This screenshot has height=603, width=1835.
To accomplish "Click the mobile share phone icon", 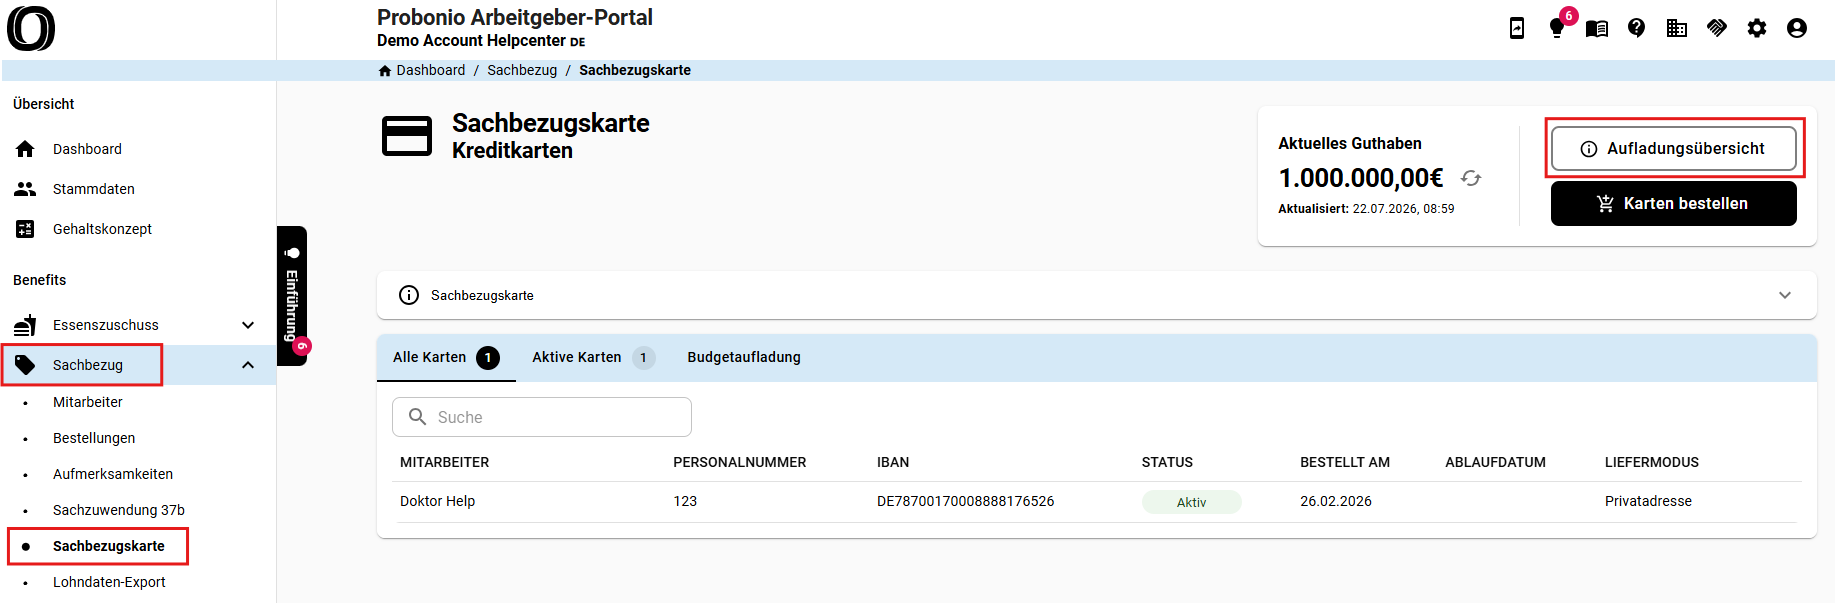I will coord(1517,28).
